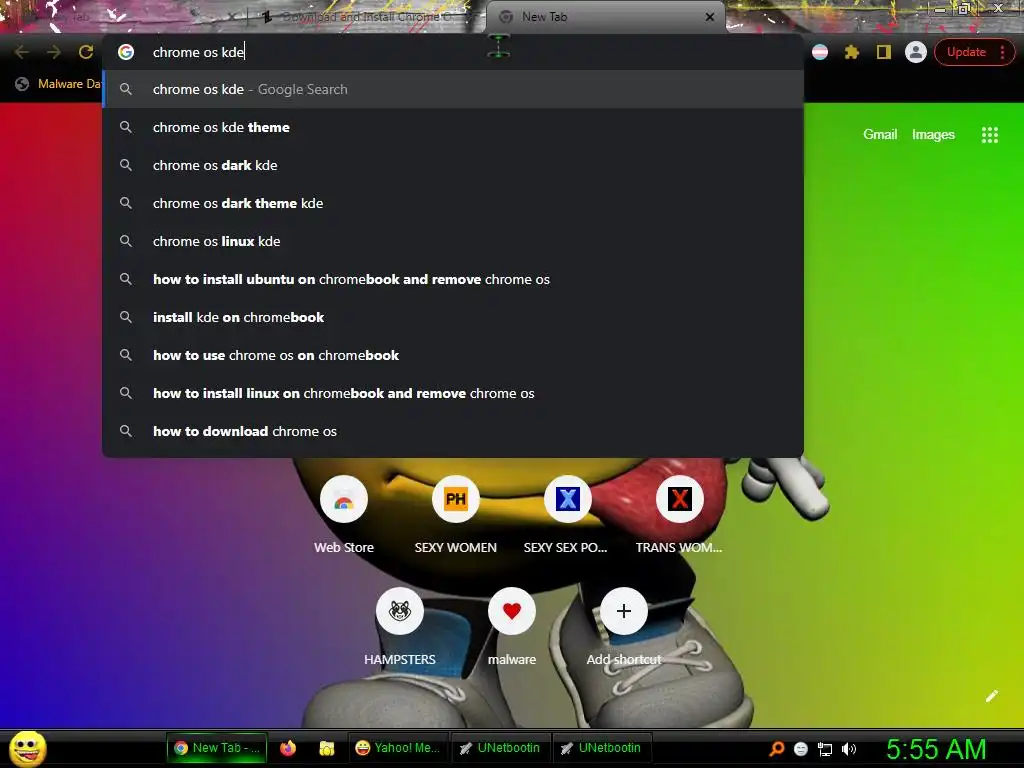Click the tray search magnifier icon
The image size is (1024, 768).
pyautogui.click(x=776, y=749)
